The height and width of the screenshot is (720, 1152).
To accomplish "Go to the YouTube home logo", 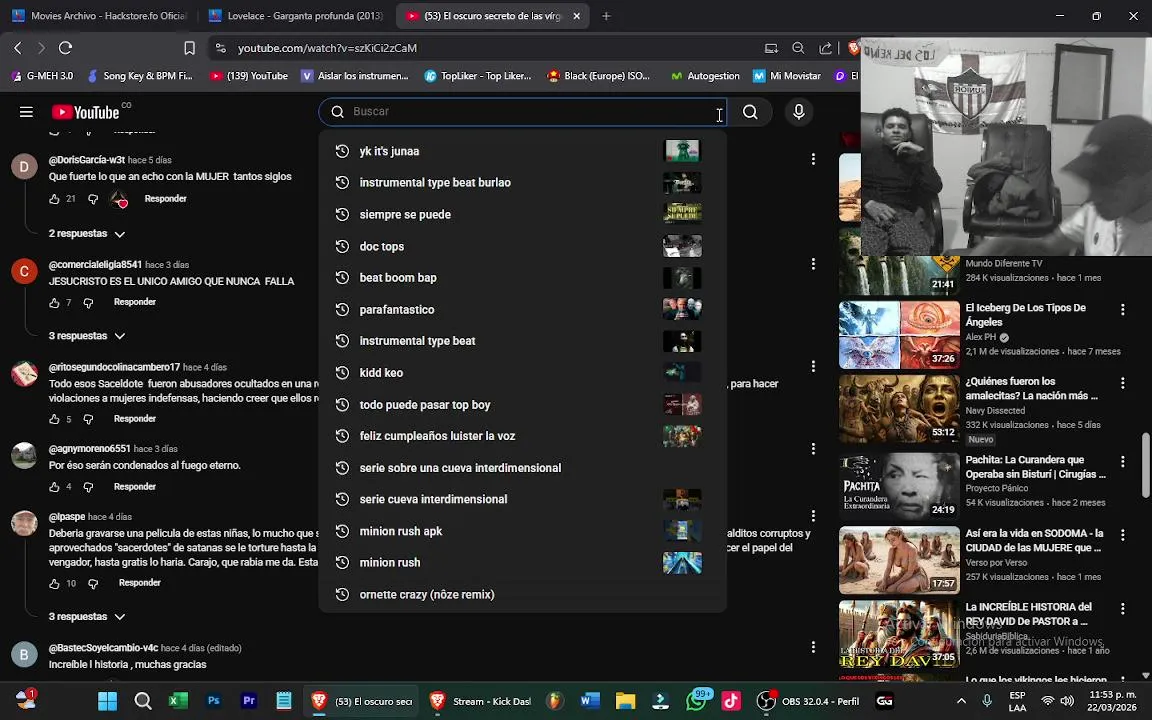I will (x=87, y=112).
